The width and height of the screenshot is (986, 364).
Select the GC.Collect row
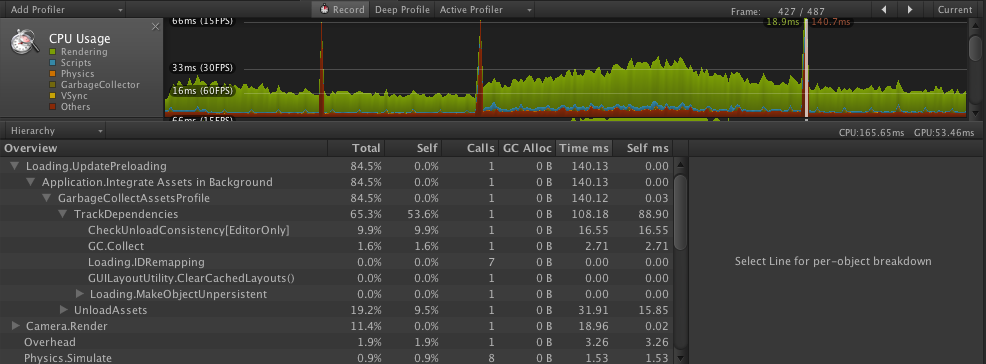[x=336, y=246]
